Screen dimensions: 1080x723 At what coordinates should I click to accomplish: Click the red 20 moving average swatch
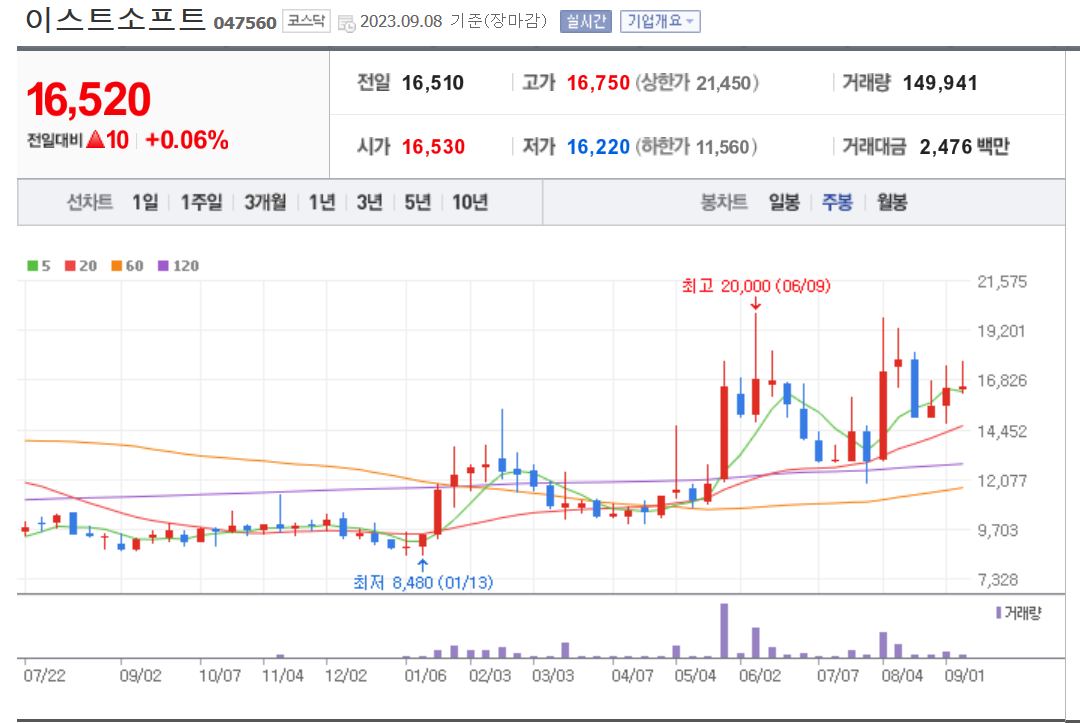[x=70, y=266]
